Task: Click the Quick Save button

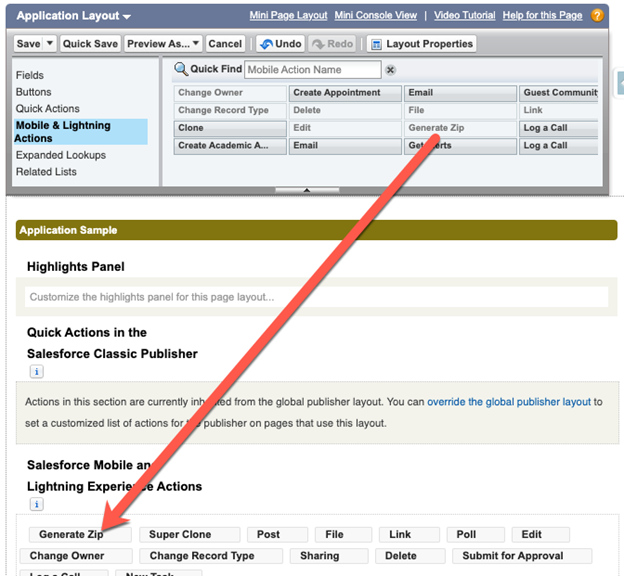Action: 90,44
